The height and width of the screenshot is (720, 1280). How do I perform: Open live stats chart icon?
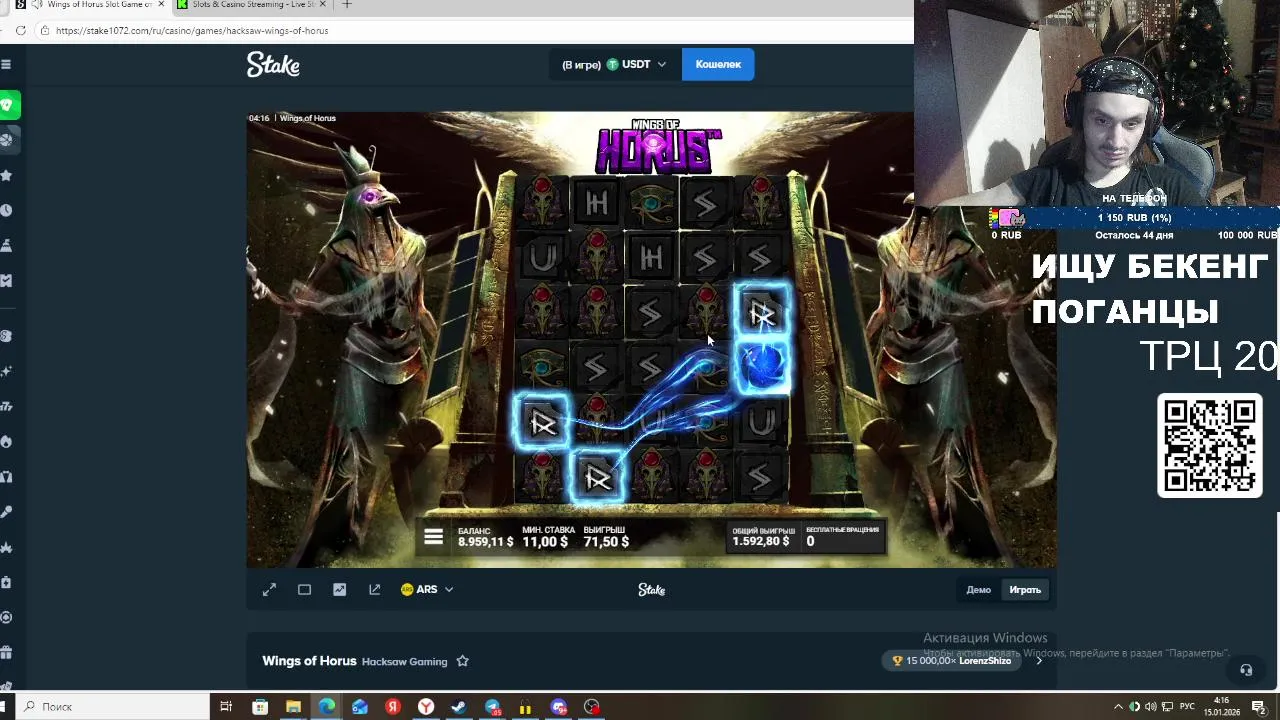pos(340,590)
